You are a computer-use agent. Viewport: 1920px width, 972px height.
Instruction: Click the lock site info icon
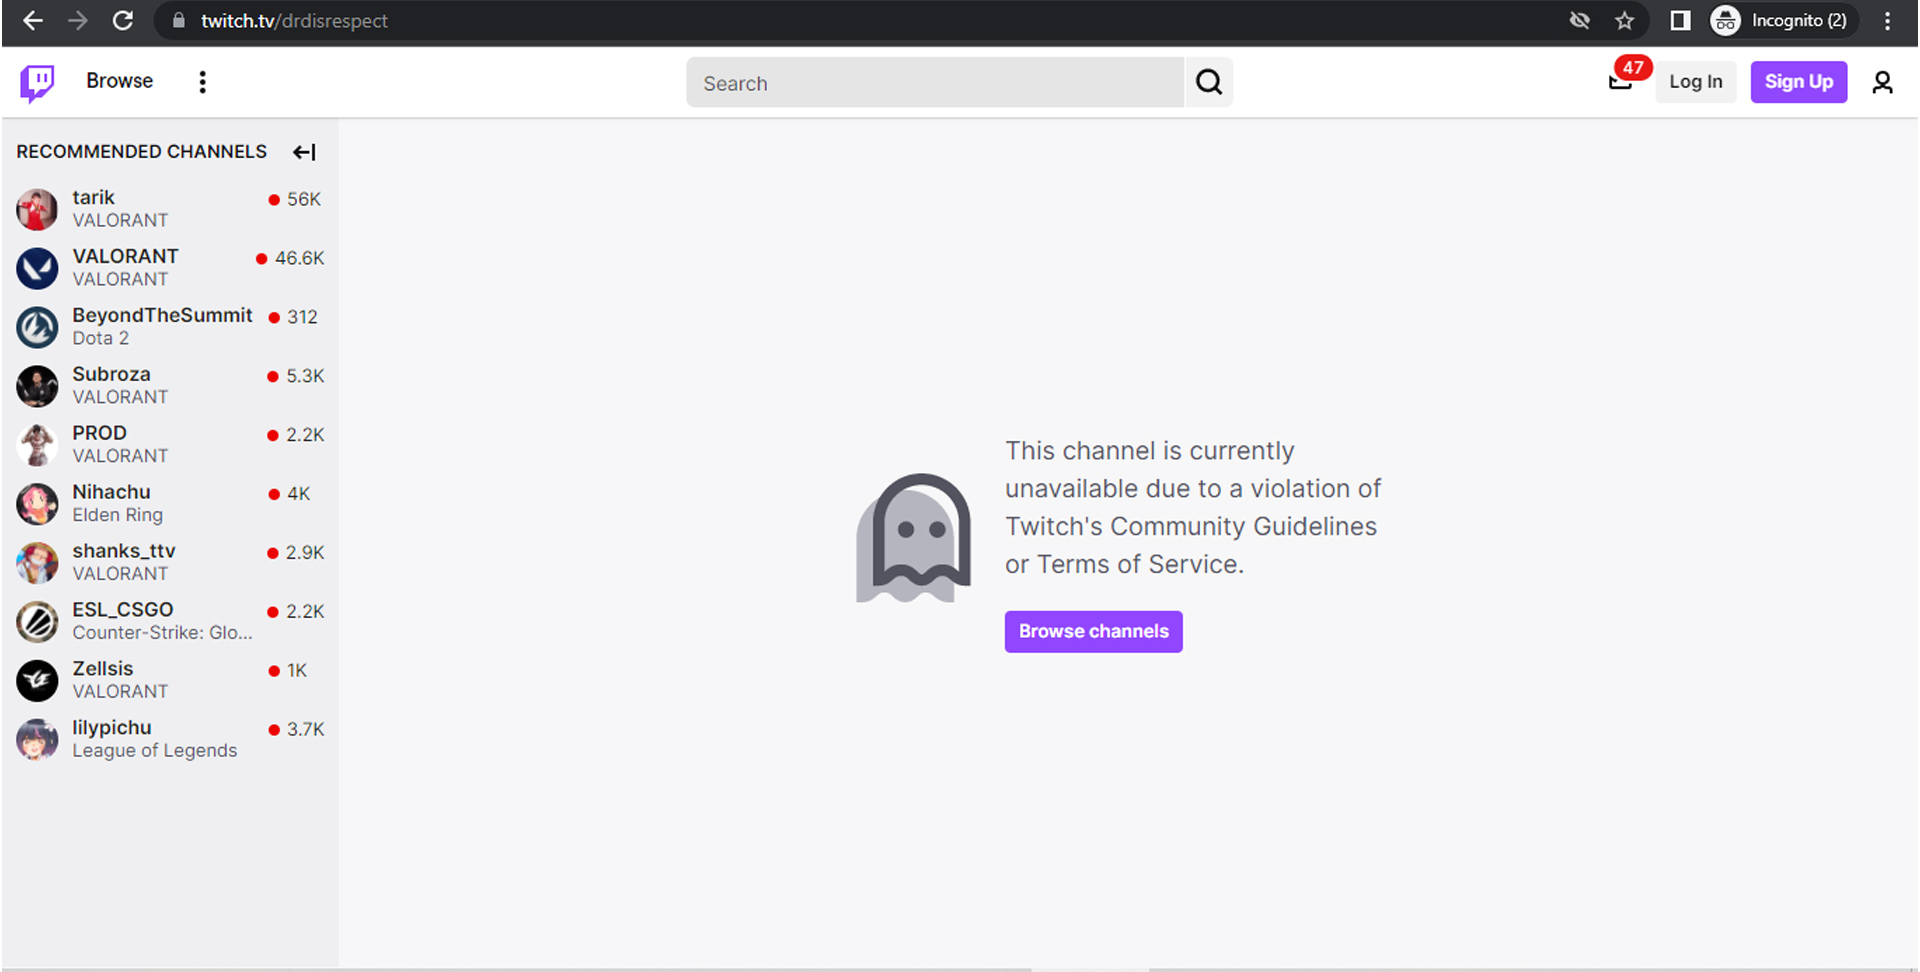point(178,21)
